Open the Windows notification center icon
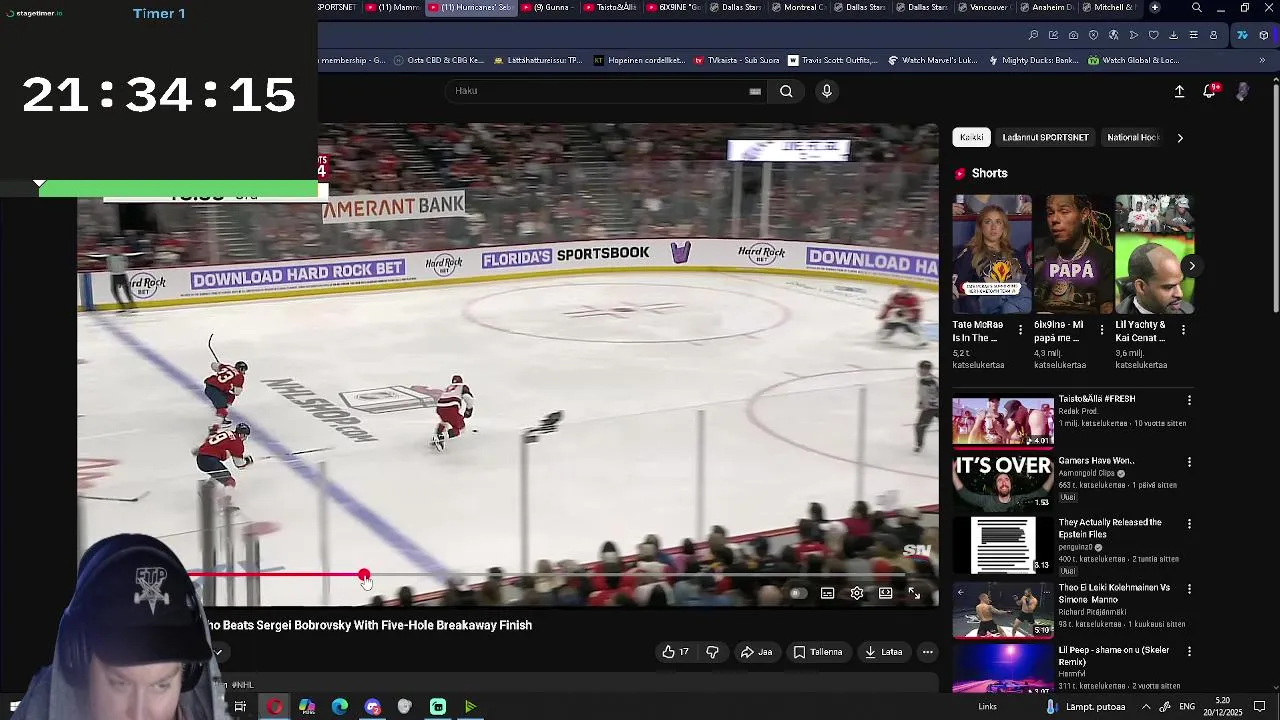1280x720 pixels. pyautogui.click(x=1260, y=707)
